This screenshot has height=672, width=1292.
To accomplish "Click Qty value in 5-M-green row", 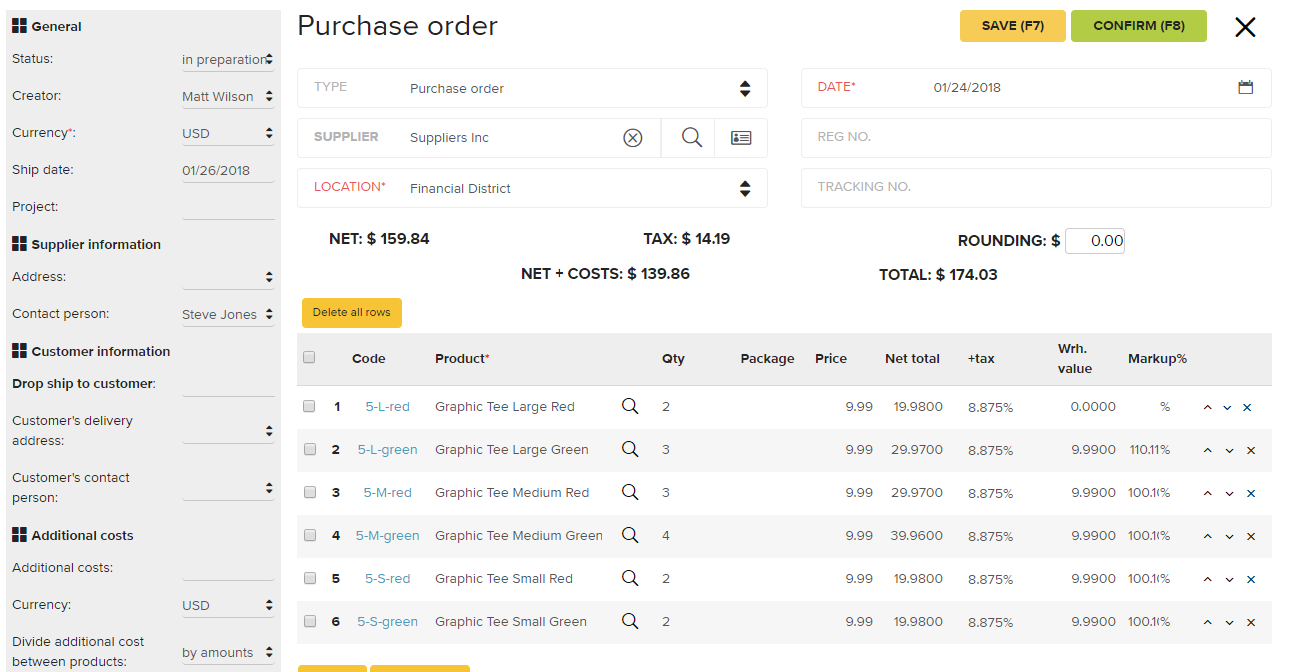I will point(666,536).
